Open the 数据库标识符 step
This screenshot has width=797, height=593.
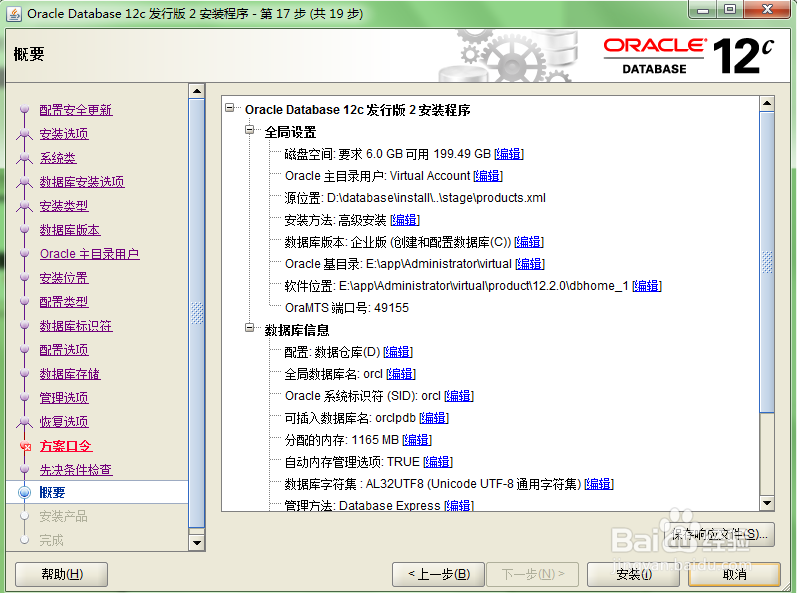tap(76, 326)
